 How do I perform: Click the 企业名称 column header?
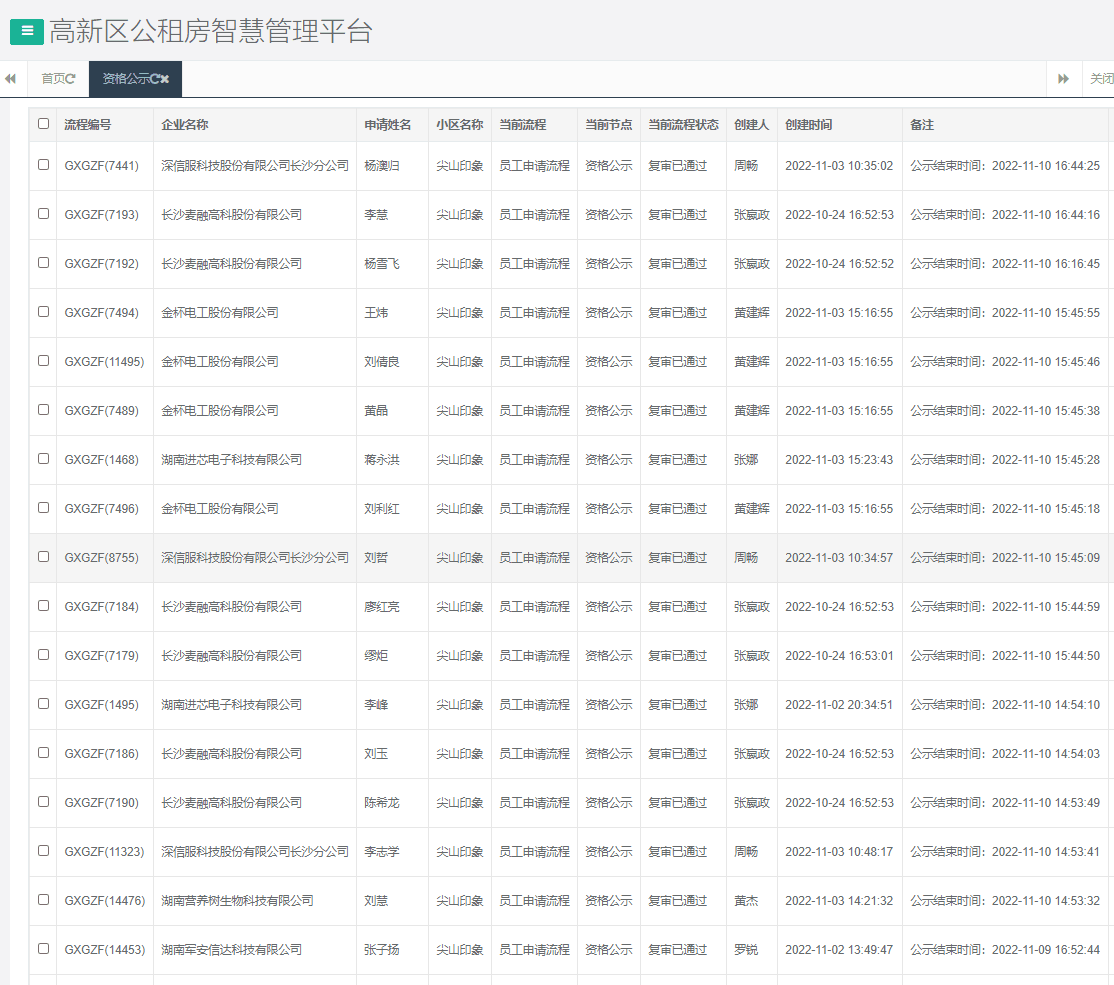[x=185, y=125]
